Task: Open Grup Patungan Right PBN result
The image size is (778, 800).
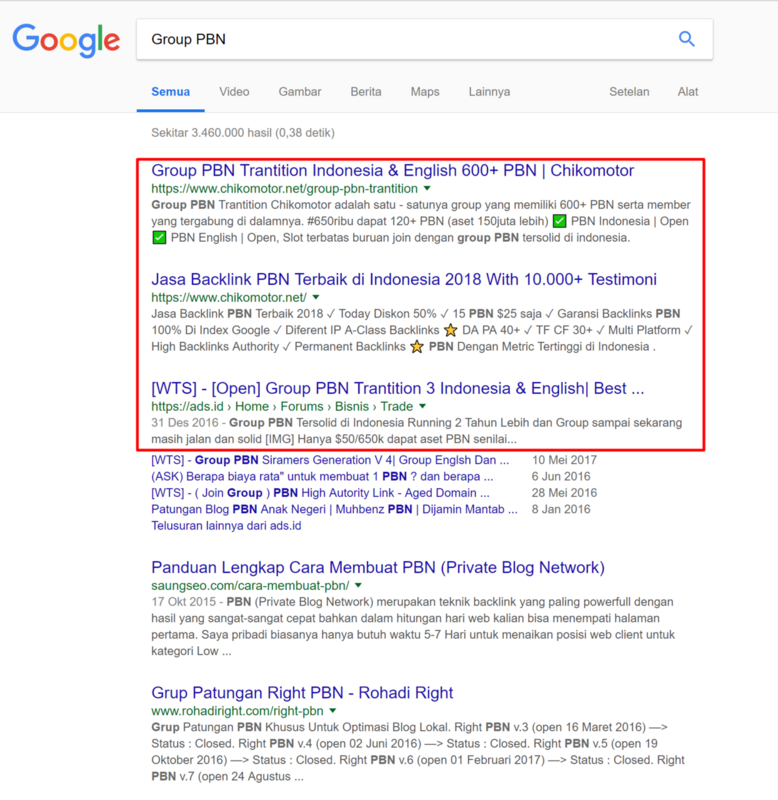Action: click(302, 693)
